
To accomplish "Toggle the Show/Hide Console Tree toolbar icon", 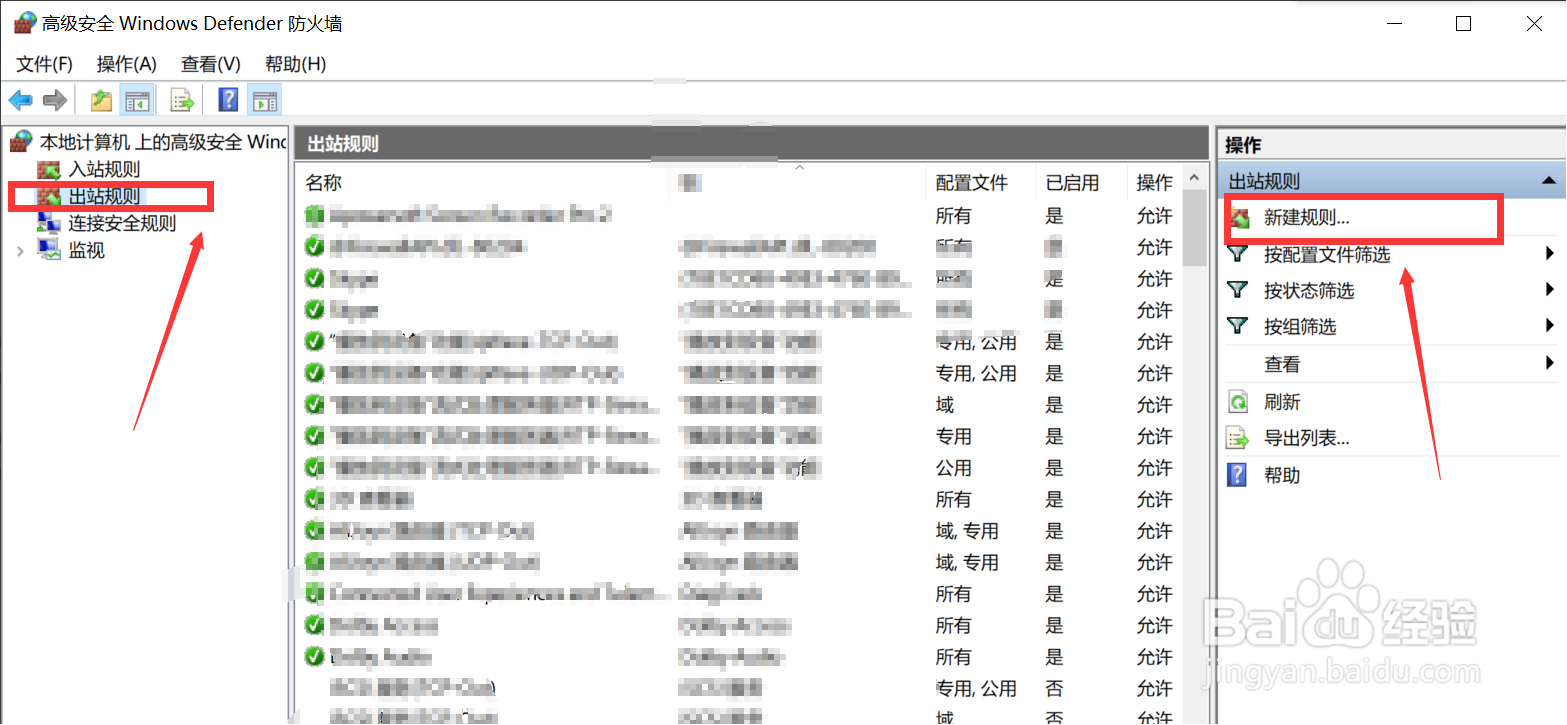I will point(136,100).
